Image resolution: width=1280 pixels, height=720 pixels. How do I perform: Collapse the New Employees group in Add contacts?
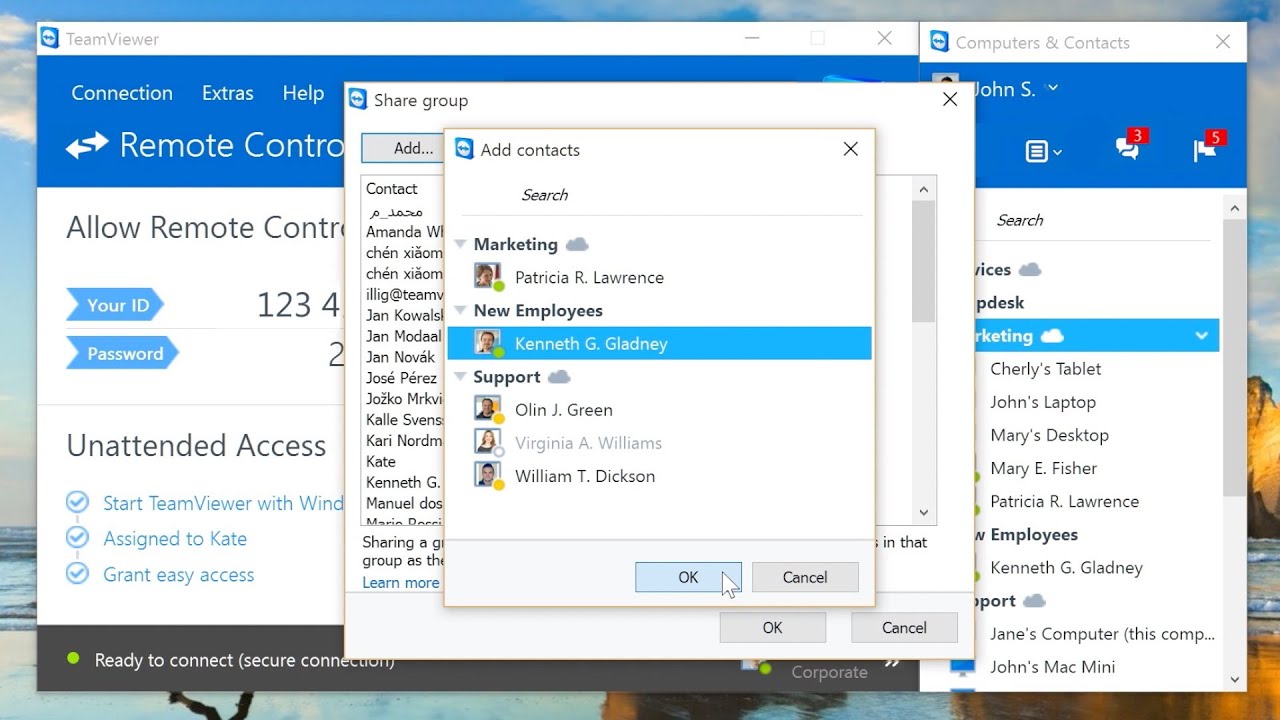(460, 311)
